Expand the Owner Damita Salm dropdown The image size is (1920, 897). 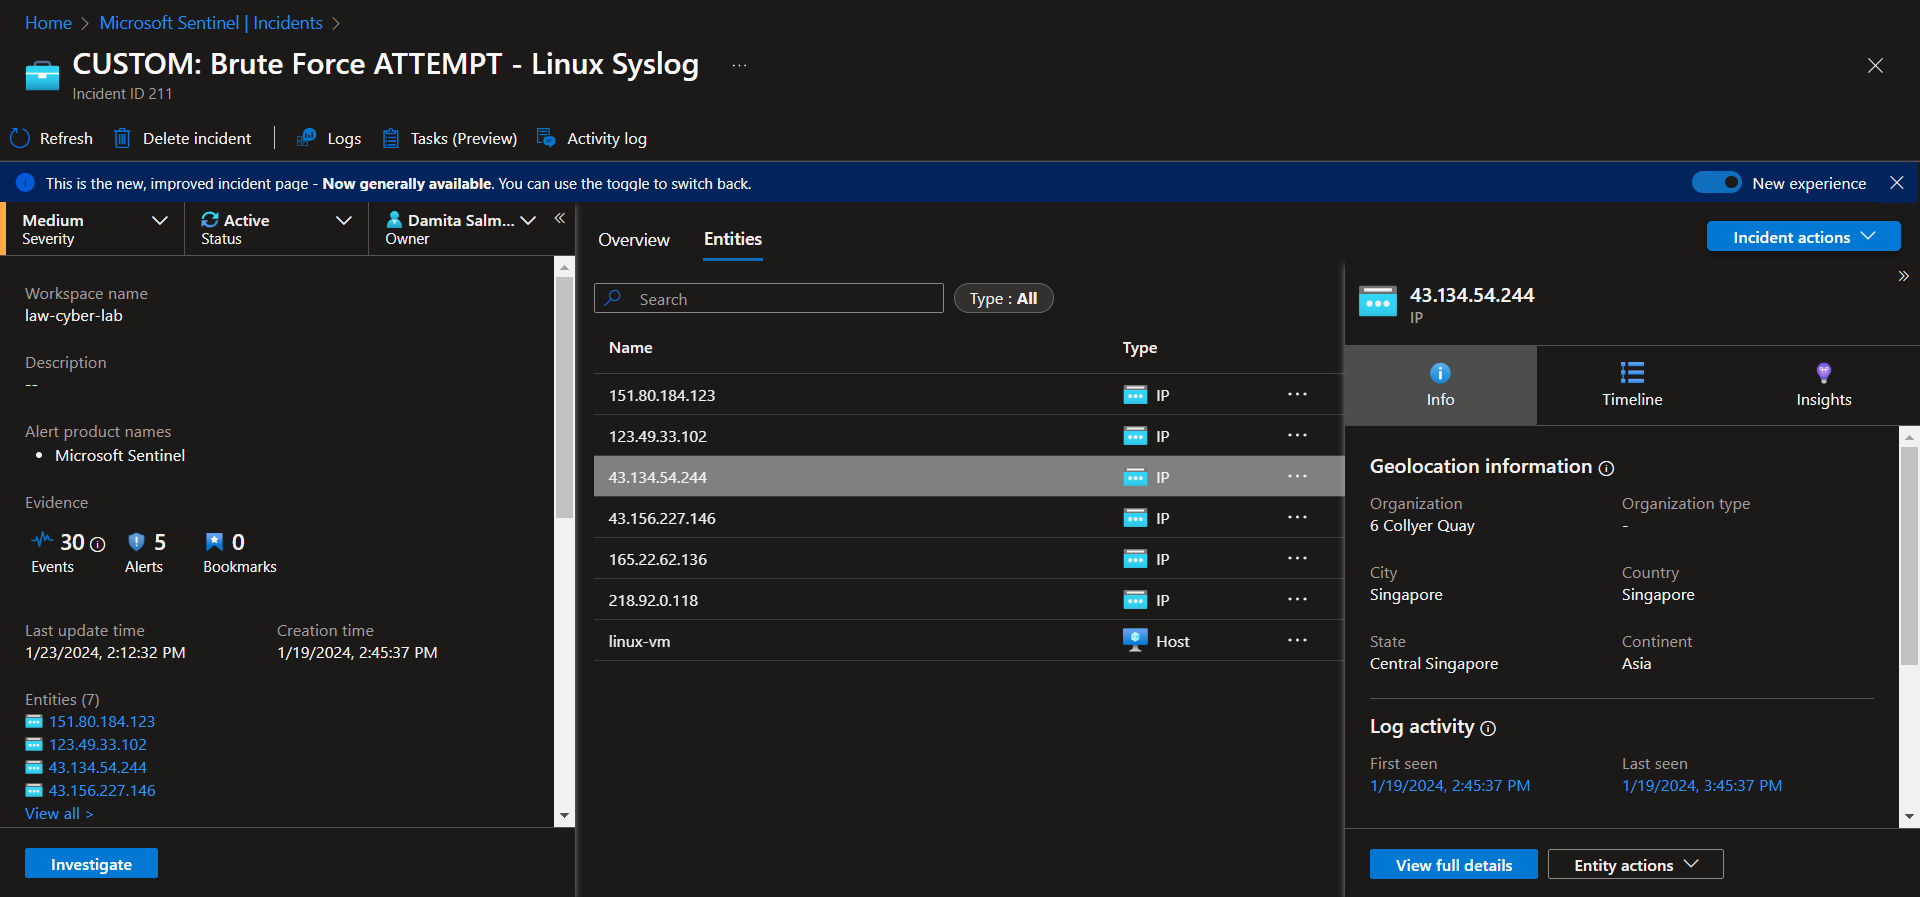coord(461,229)
